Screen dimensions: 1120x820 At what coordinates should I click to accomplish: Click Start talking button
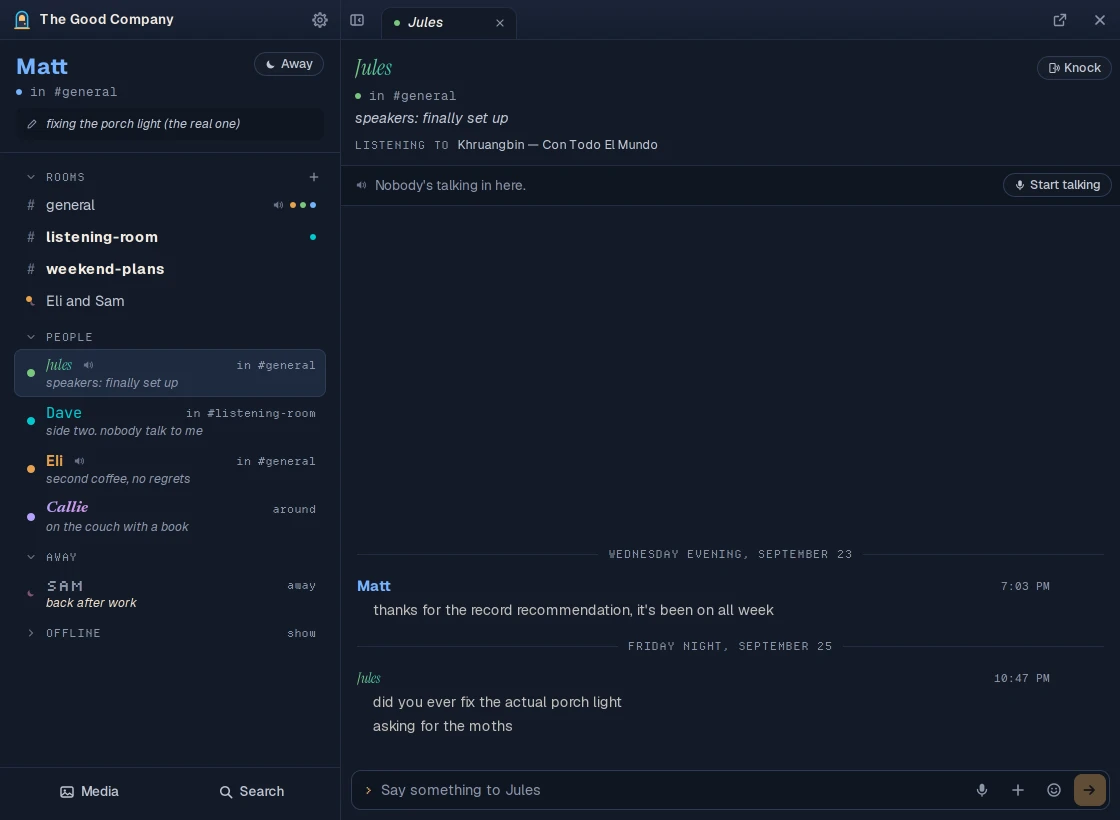[1057, 185]
